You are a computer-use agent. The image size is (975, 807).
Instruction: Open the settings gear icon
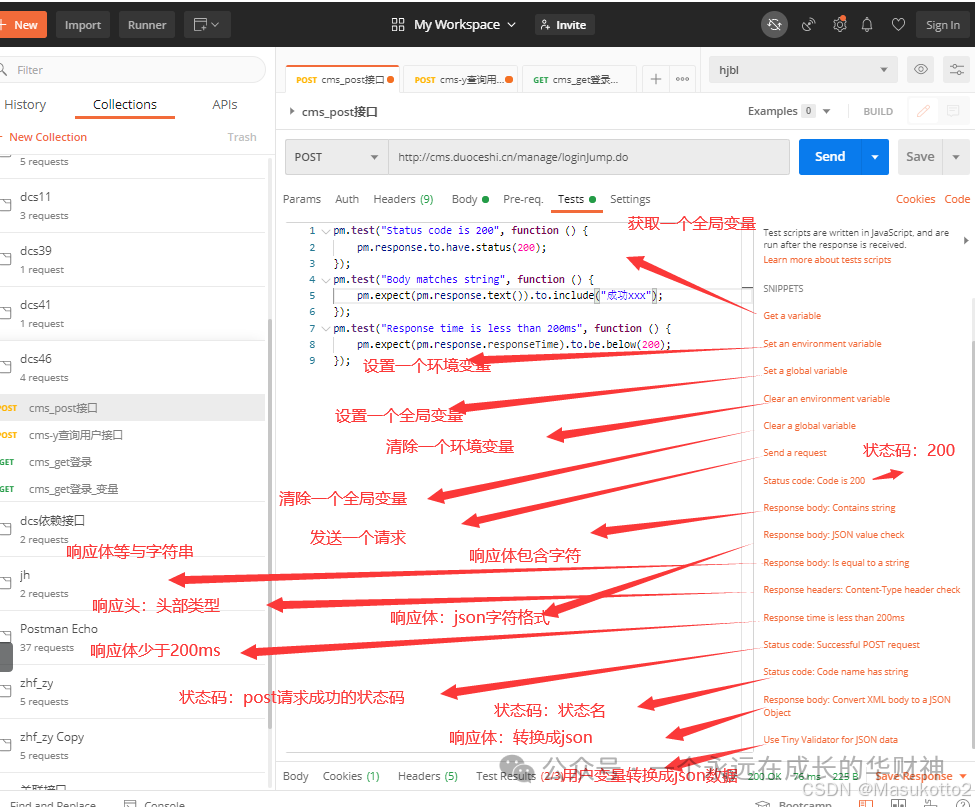839,25
